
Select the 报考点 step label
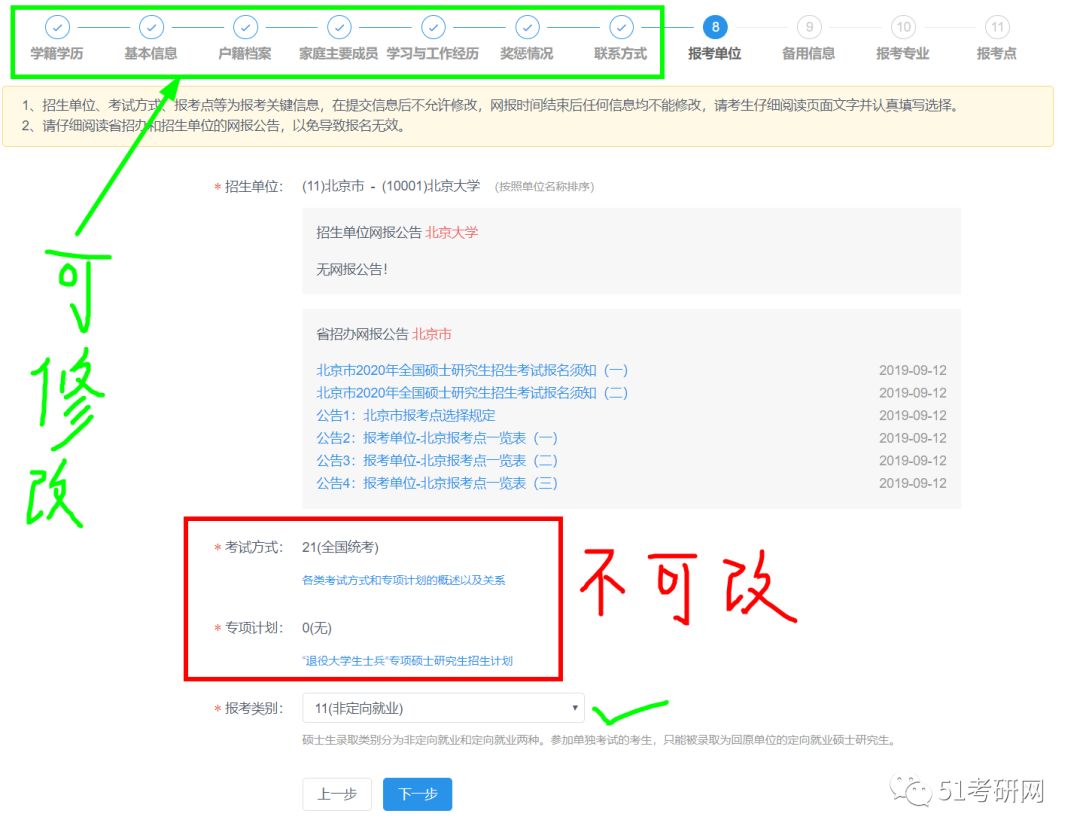997,54
